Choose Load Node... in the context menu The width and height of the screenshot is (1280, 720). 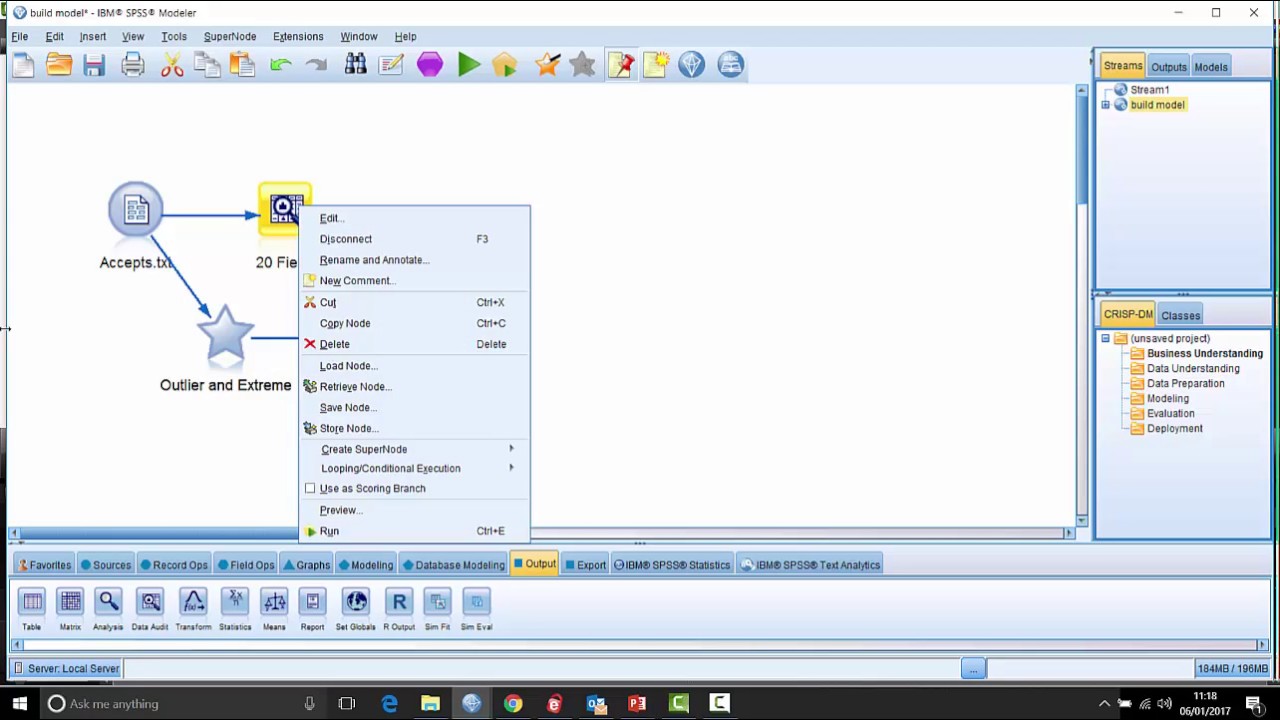click(415, 366)
